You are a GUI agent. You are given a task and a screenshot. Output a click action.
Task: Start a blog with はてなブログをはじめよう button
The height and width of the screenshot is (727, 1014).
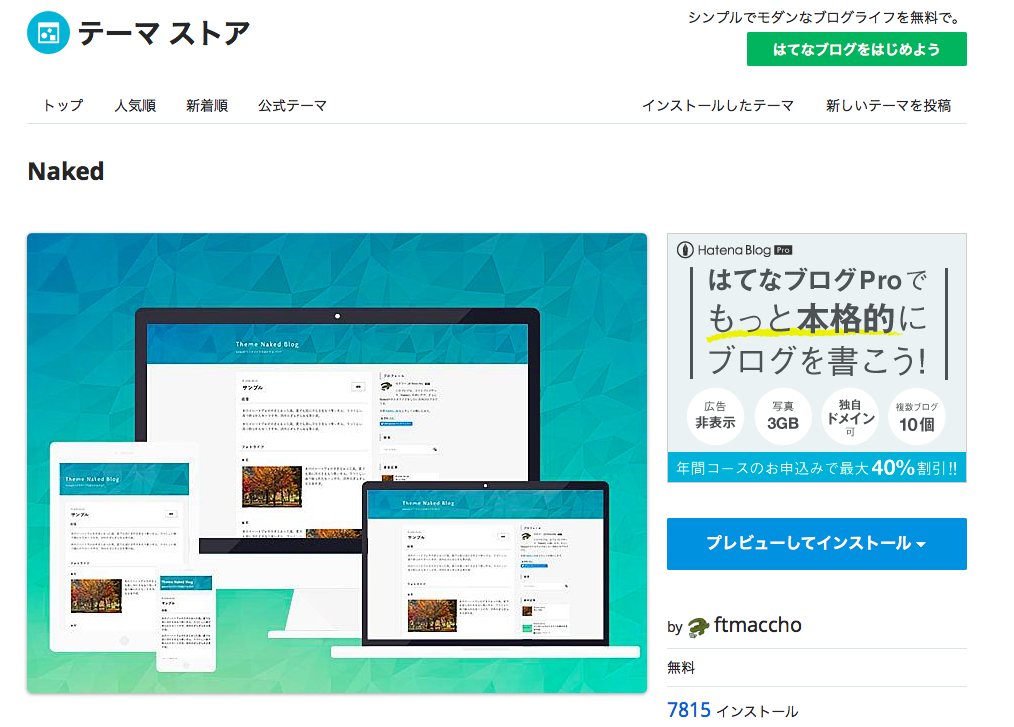856,49
